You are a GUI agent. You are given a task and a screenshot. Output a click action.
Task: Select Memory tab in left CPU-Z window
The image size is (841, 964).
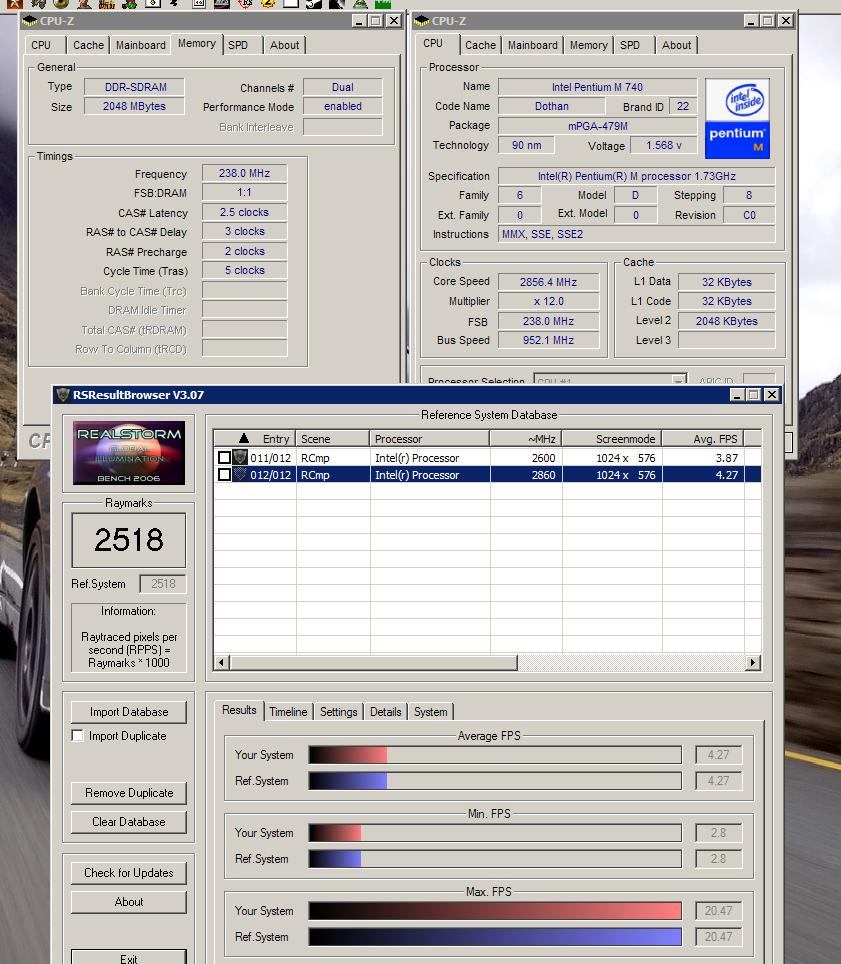[x=197, y=43]
